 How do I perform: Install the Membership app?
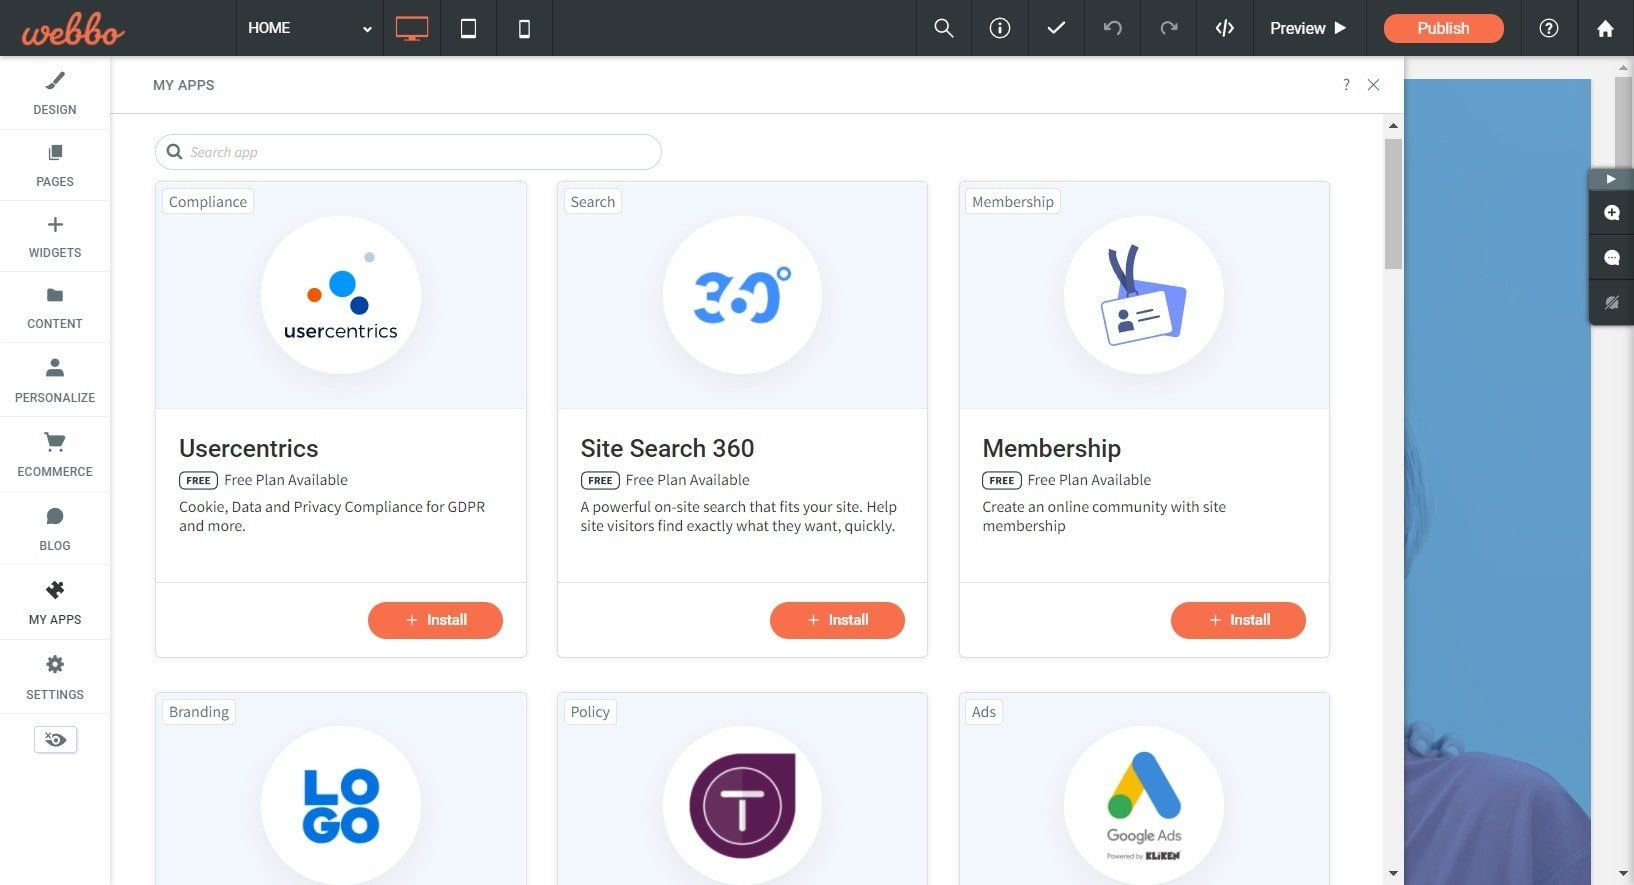[x=1238, y=620]
